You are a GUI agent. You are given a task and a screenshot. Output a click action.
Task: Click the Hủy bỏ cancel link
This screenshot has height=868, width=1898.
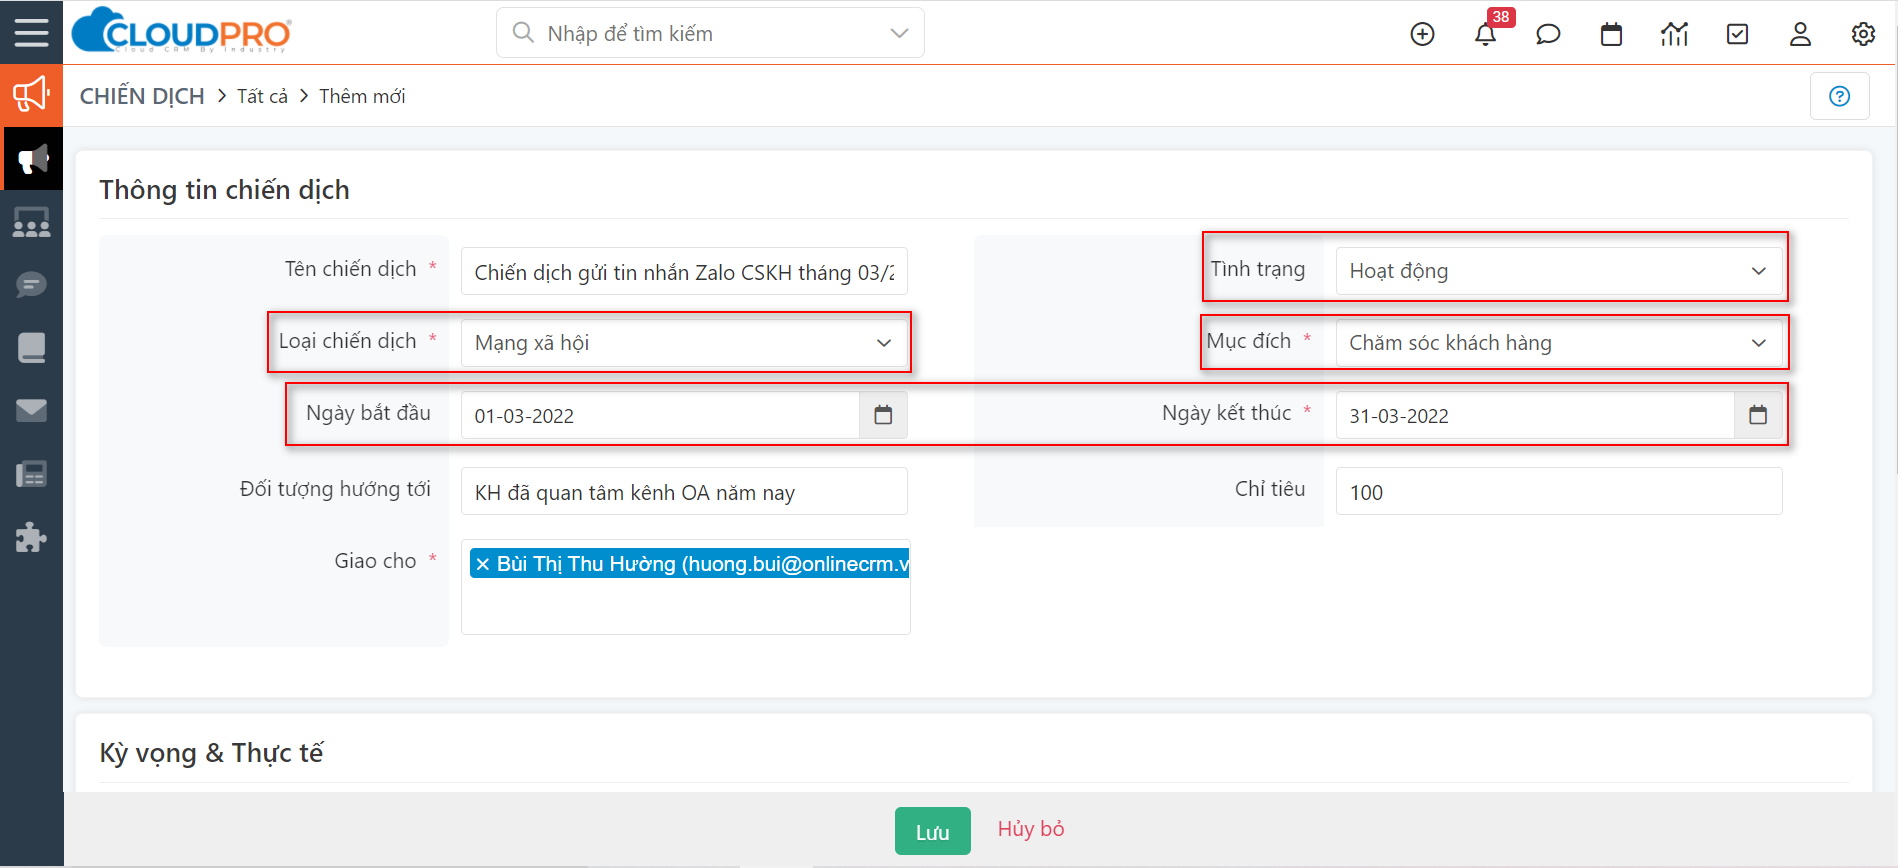(1031, 829)
